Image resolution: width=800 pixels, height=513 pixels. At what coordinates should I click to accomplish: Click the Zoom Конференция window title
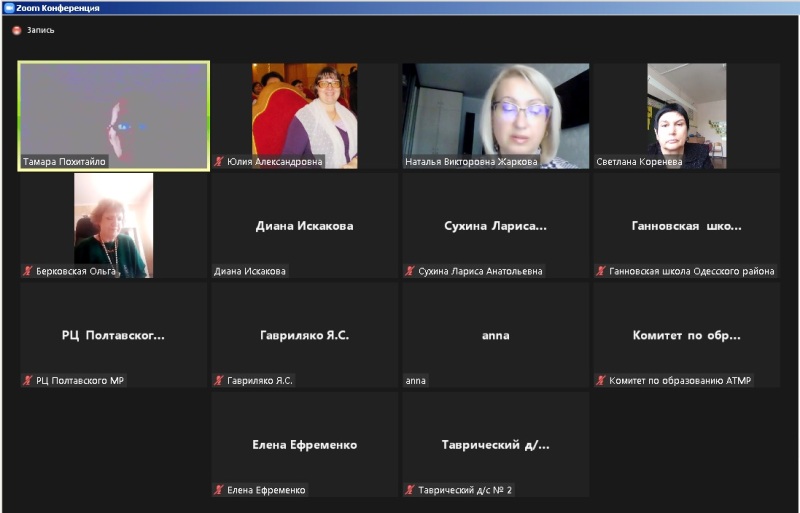[x=58, y=8]
